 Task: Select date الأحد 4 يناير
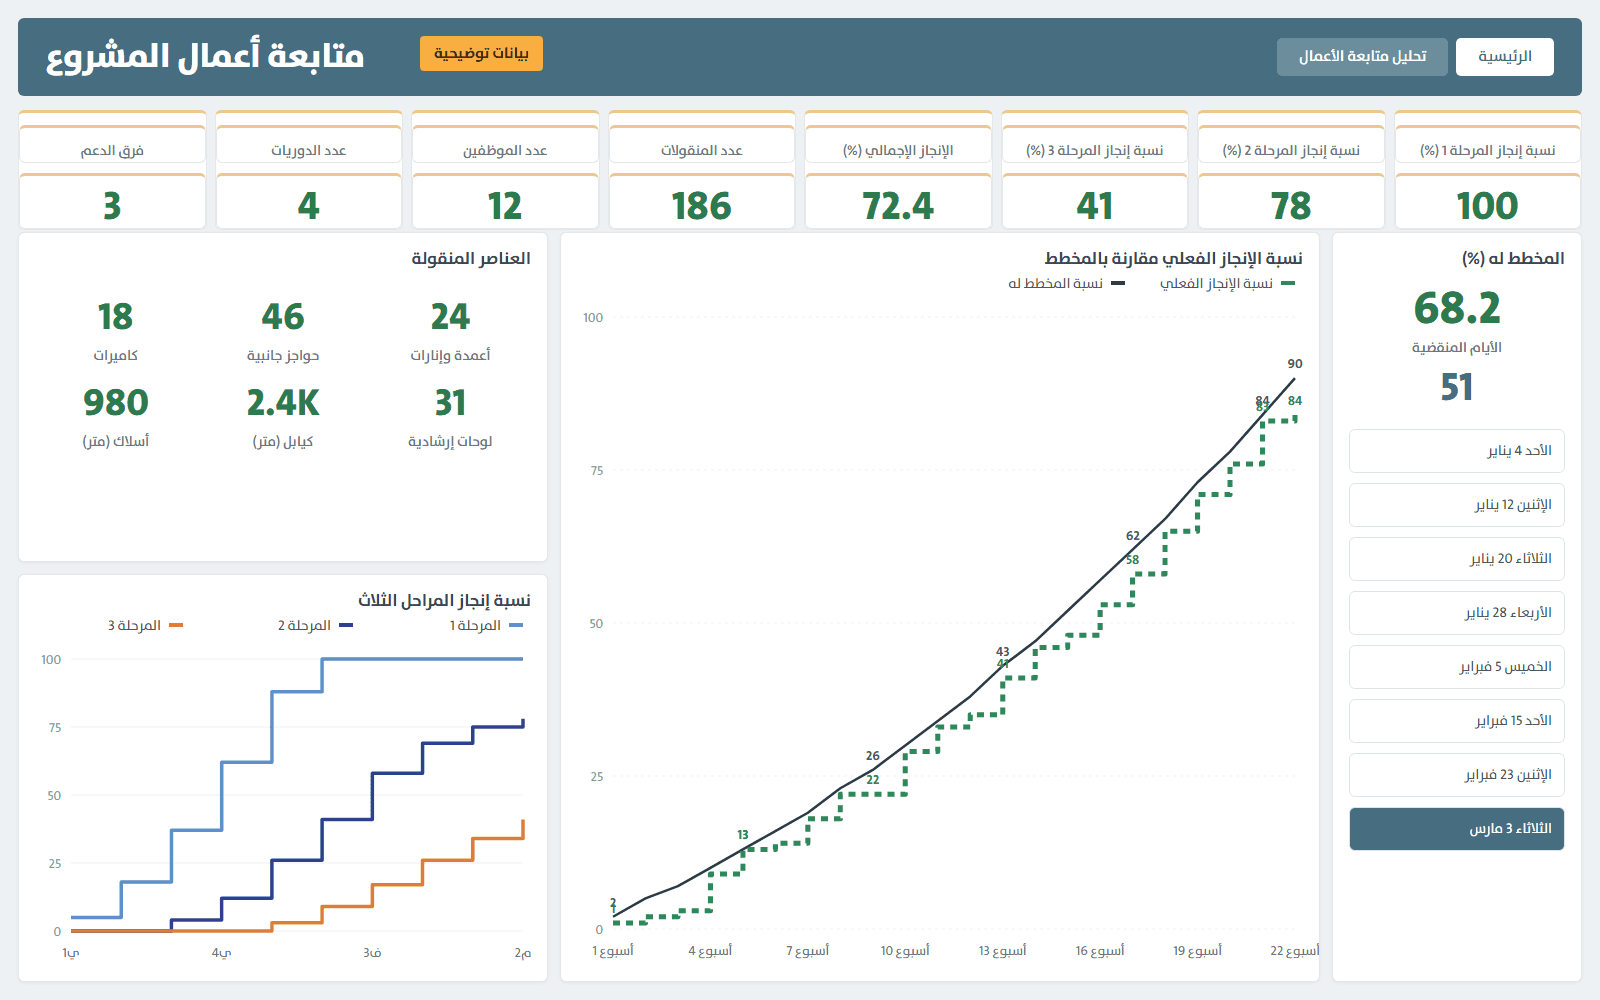click(1456, 451)
